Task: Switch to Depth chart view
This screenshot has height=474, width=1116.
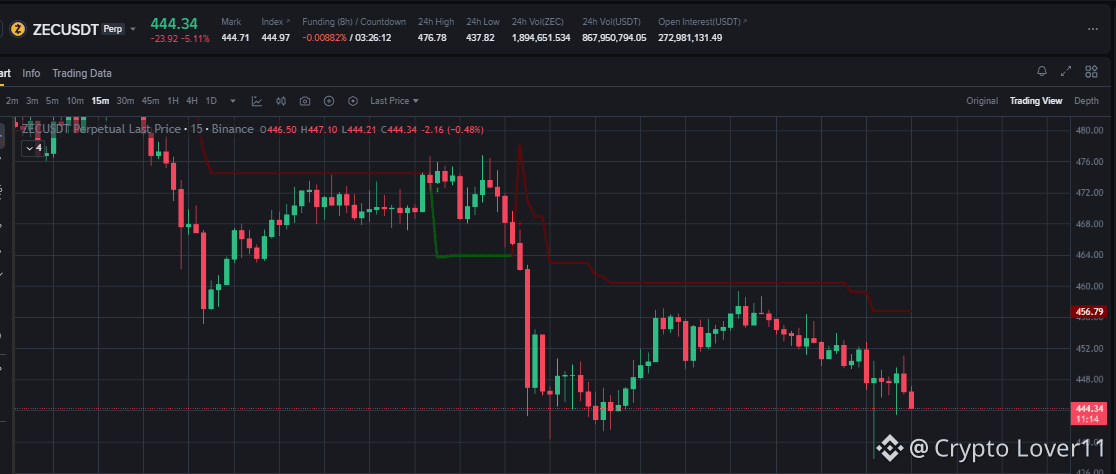Action: (x=1086, y=101)
